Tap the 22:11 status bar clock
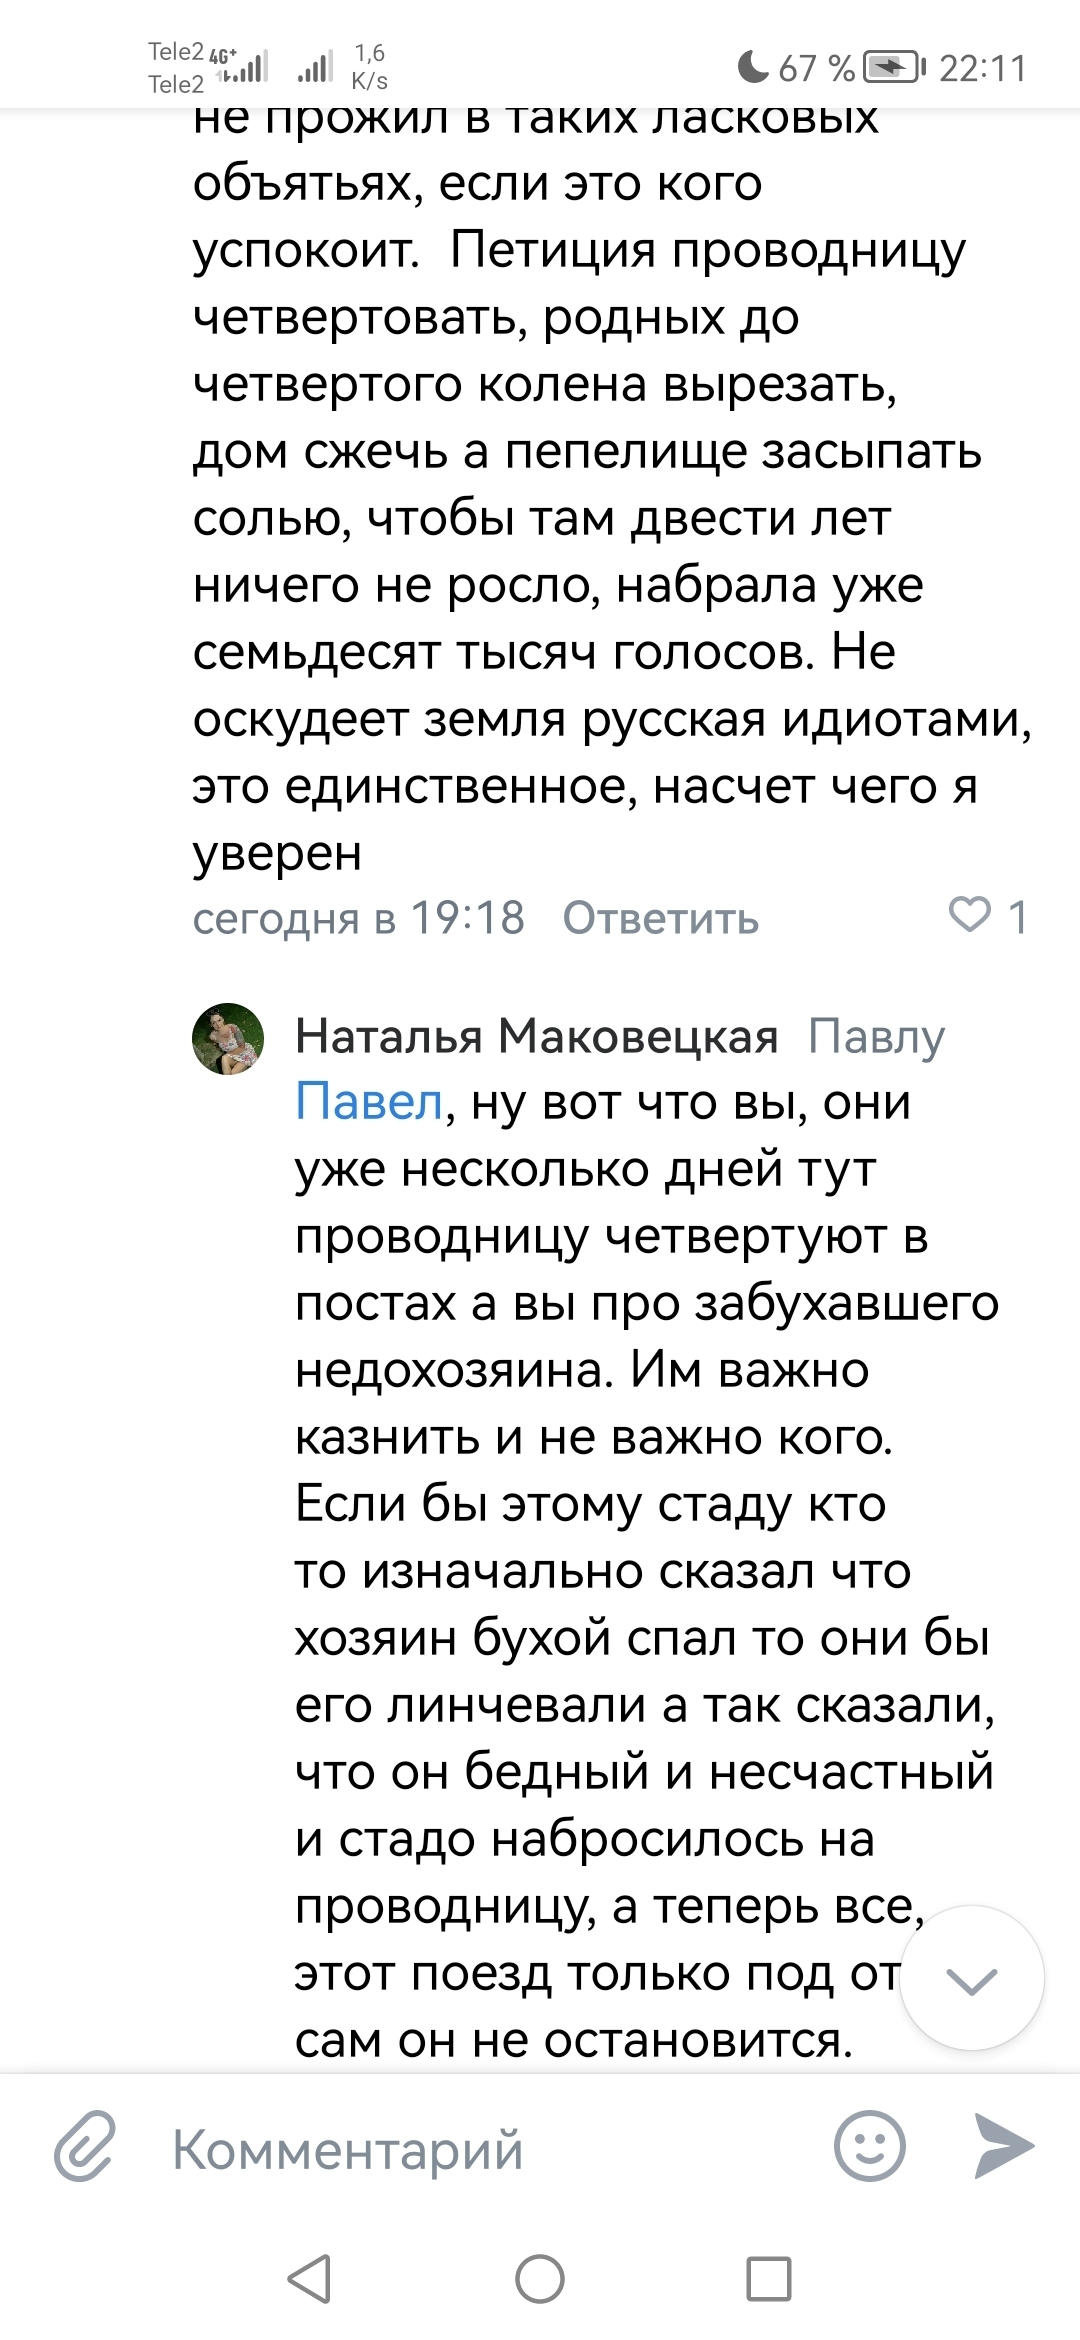The height and width of the screenshot is (2340, 1080). (983, 68)
